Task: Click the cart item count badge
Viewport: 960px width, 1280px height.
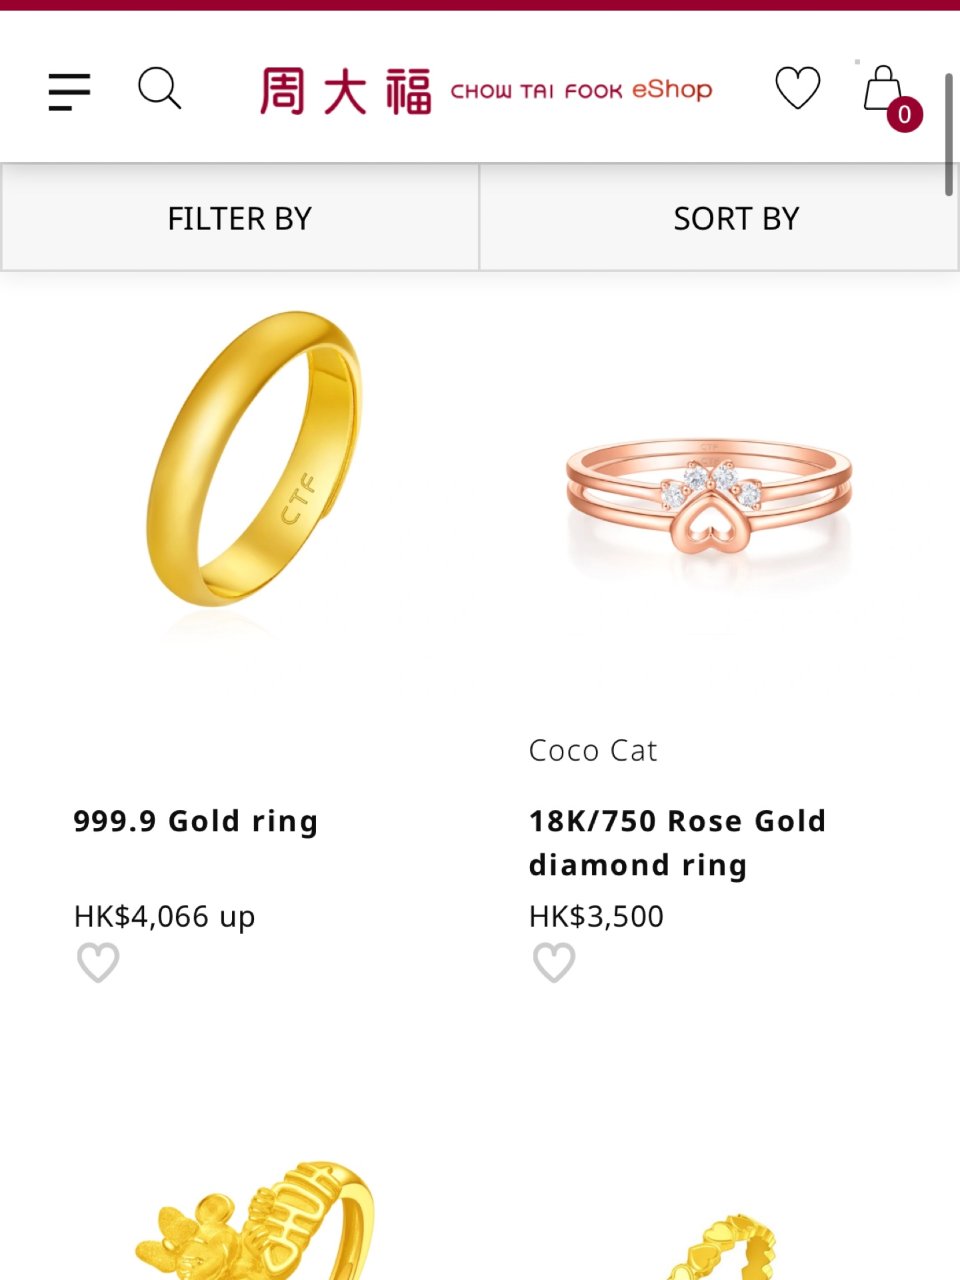Action: [904, 115]
